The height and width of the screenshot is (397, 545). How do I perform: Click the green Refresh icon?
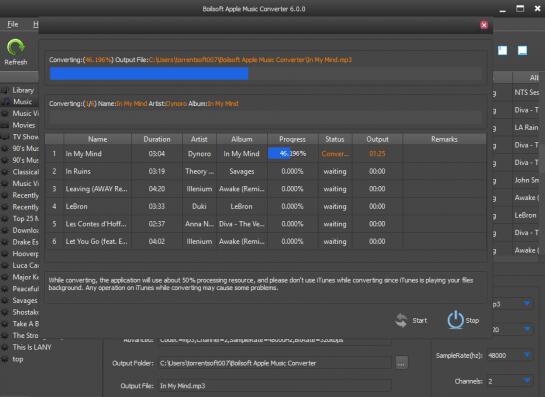pyautogui.click(x=15, y=47)
